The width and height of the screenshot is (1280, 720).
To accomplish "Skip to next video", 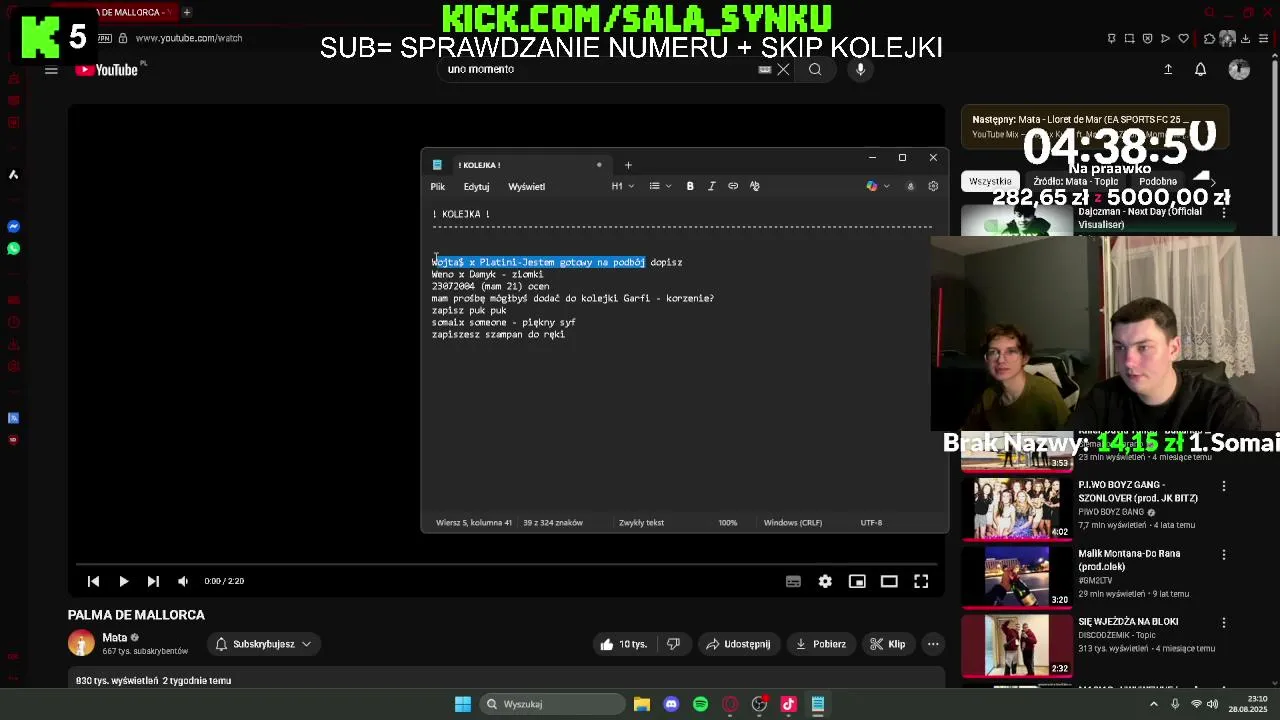I will (153, 581).
